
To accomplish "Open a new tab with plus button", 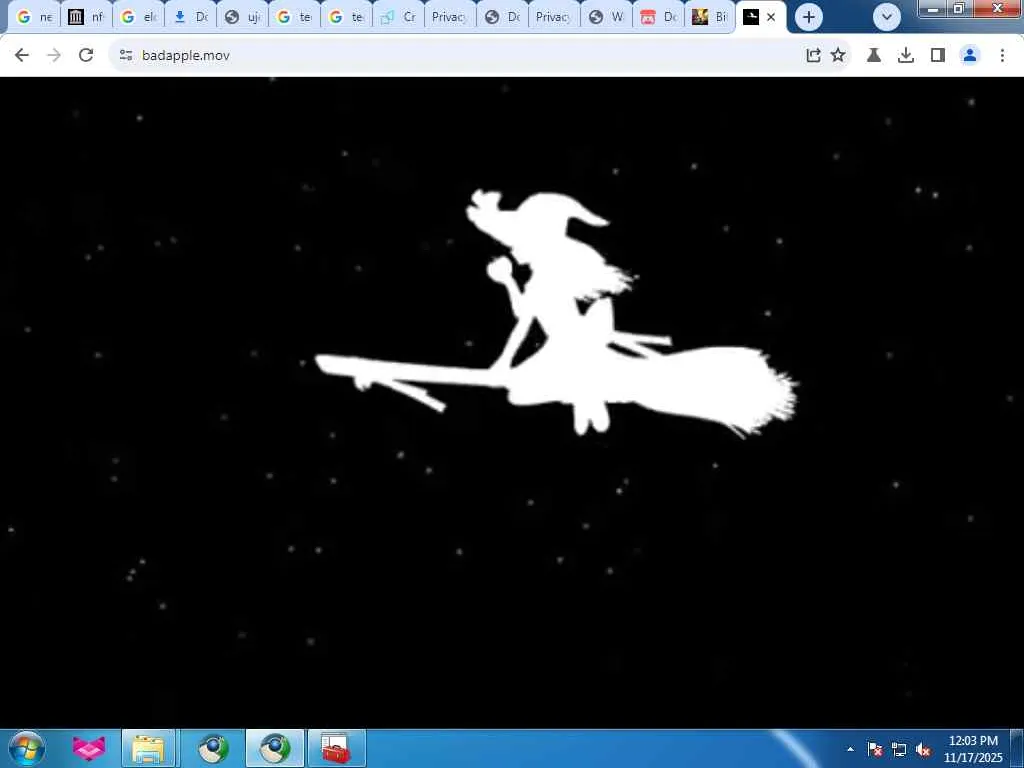I will (808, 17).
